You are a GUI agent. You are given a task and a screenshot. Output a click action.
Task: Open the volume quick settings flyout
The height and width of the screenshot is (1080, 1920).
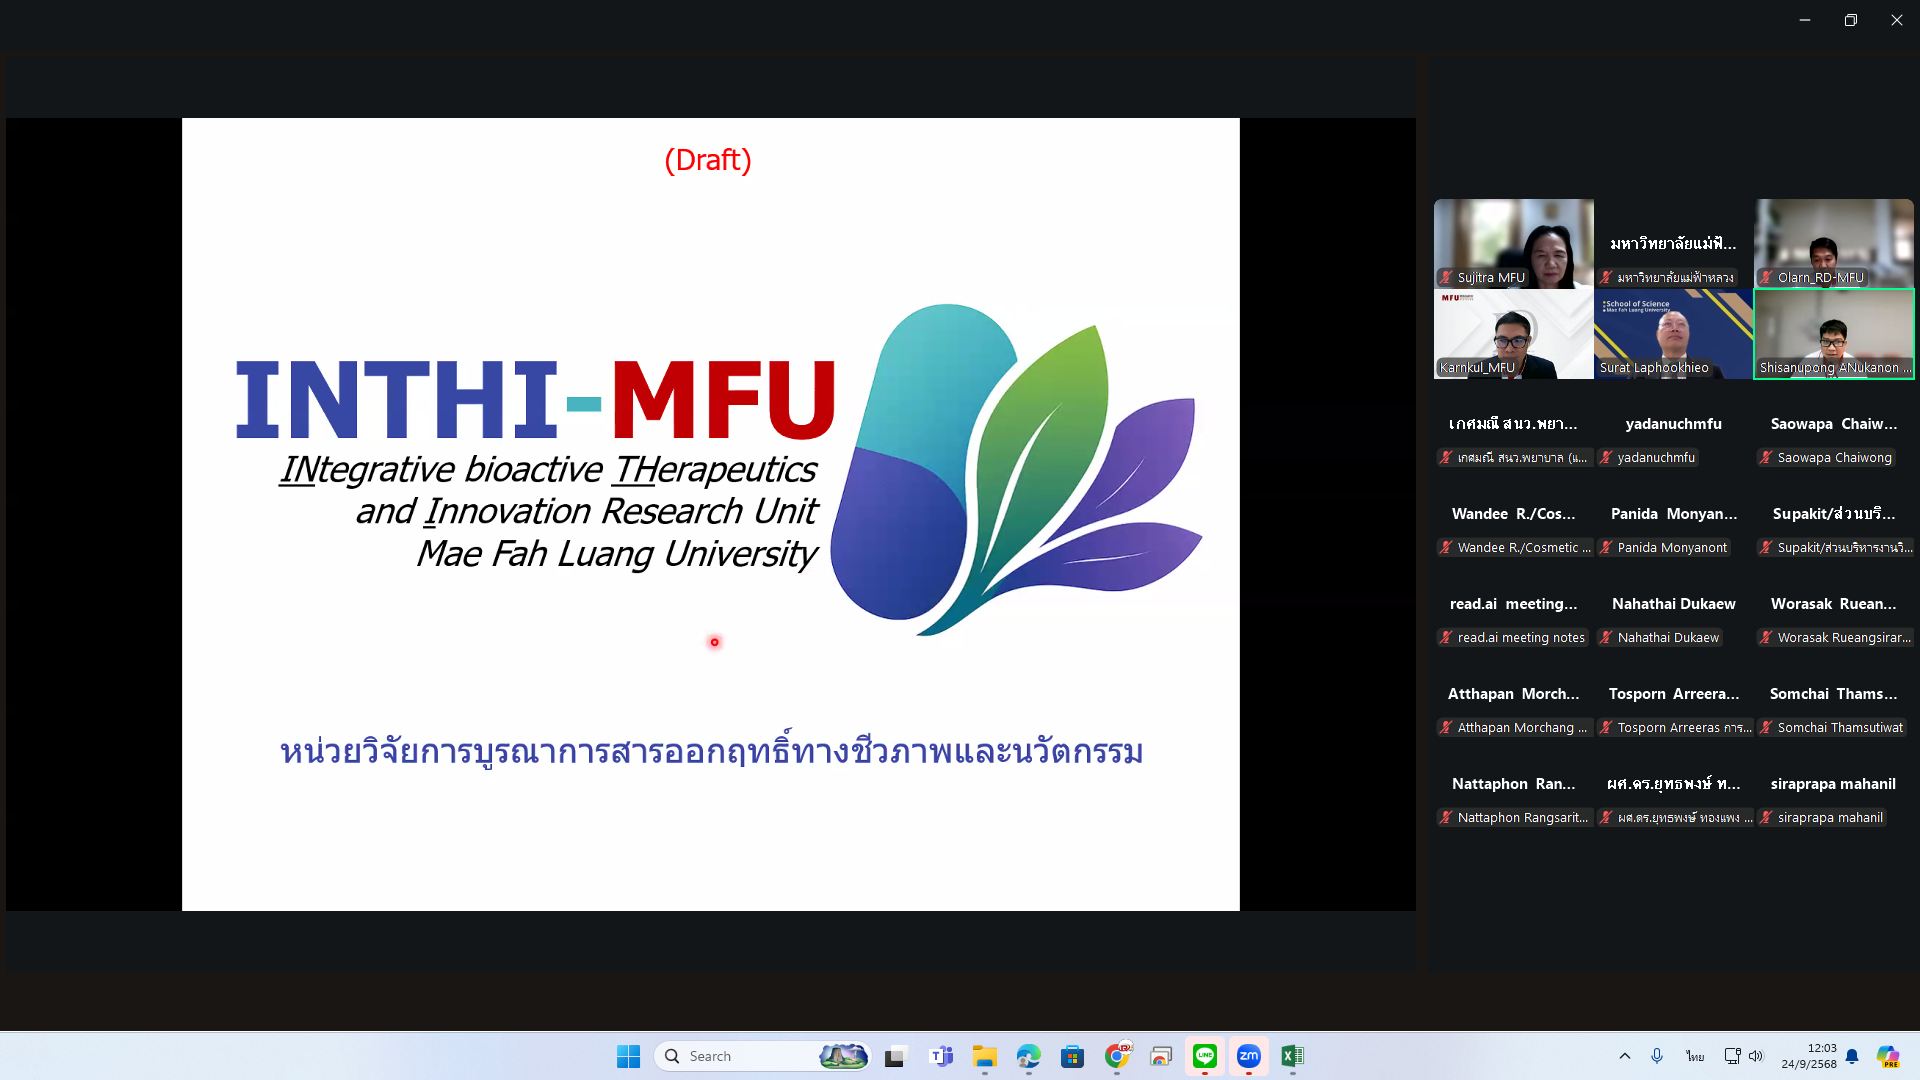1756,1056
